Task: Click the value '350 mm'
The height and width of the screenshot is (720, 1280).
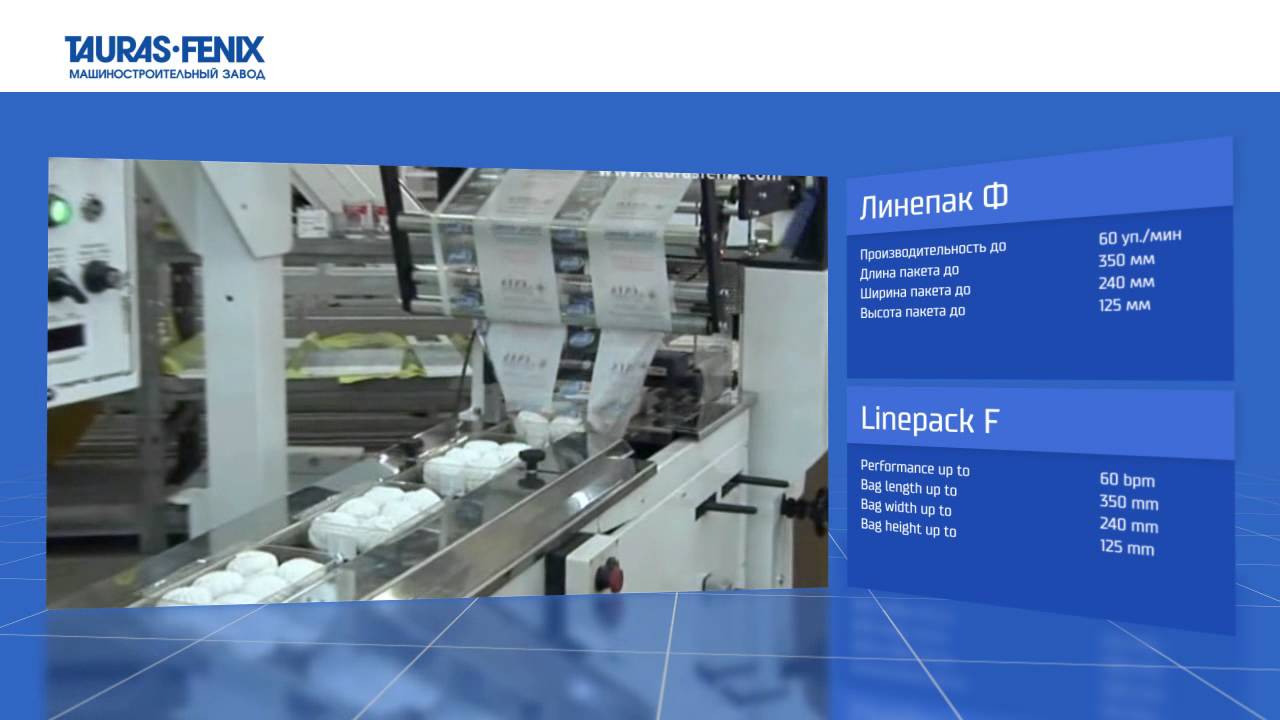Action: (1129, 502)
